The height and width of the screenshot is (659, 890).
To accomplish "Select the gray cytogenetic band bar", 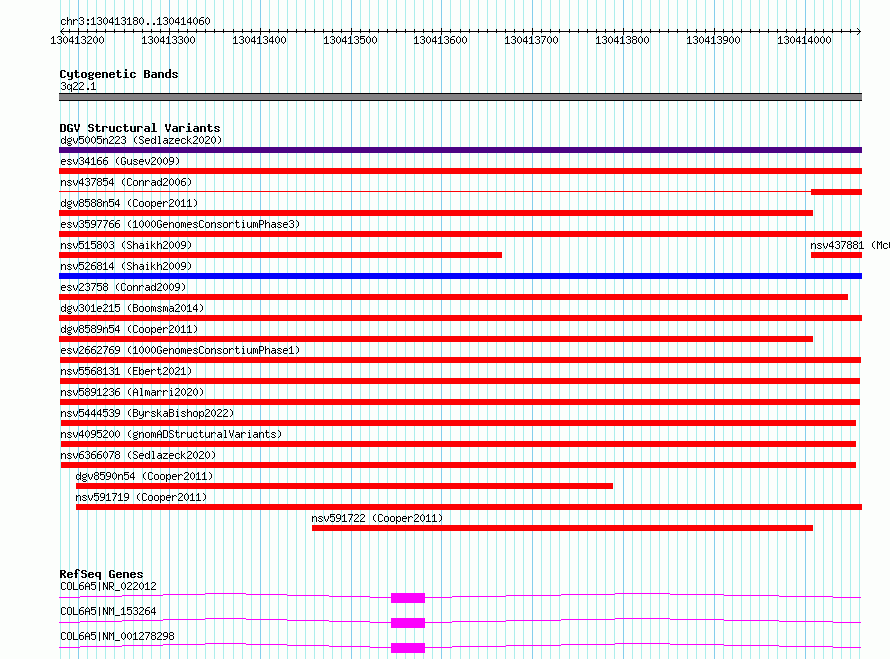I will click(x=460, y=97).
